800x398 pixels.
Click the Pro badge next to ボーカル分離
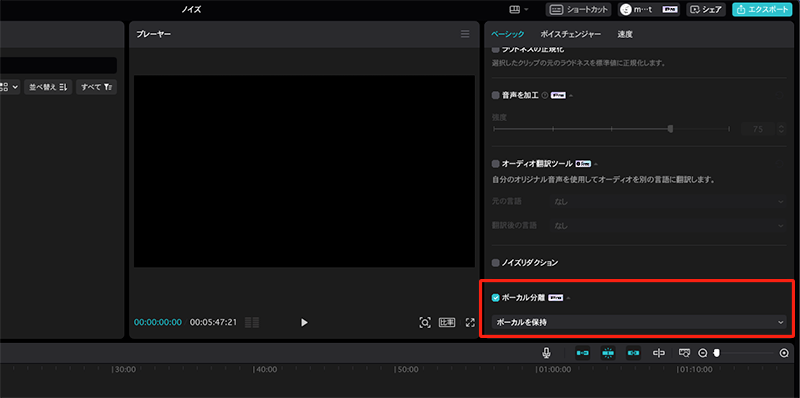coord(556,298)
